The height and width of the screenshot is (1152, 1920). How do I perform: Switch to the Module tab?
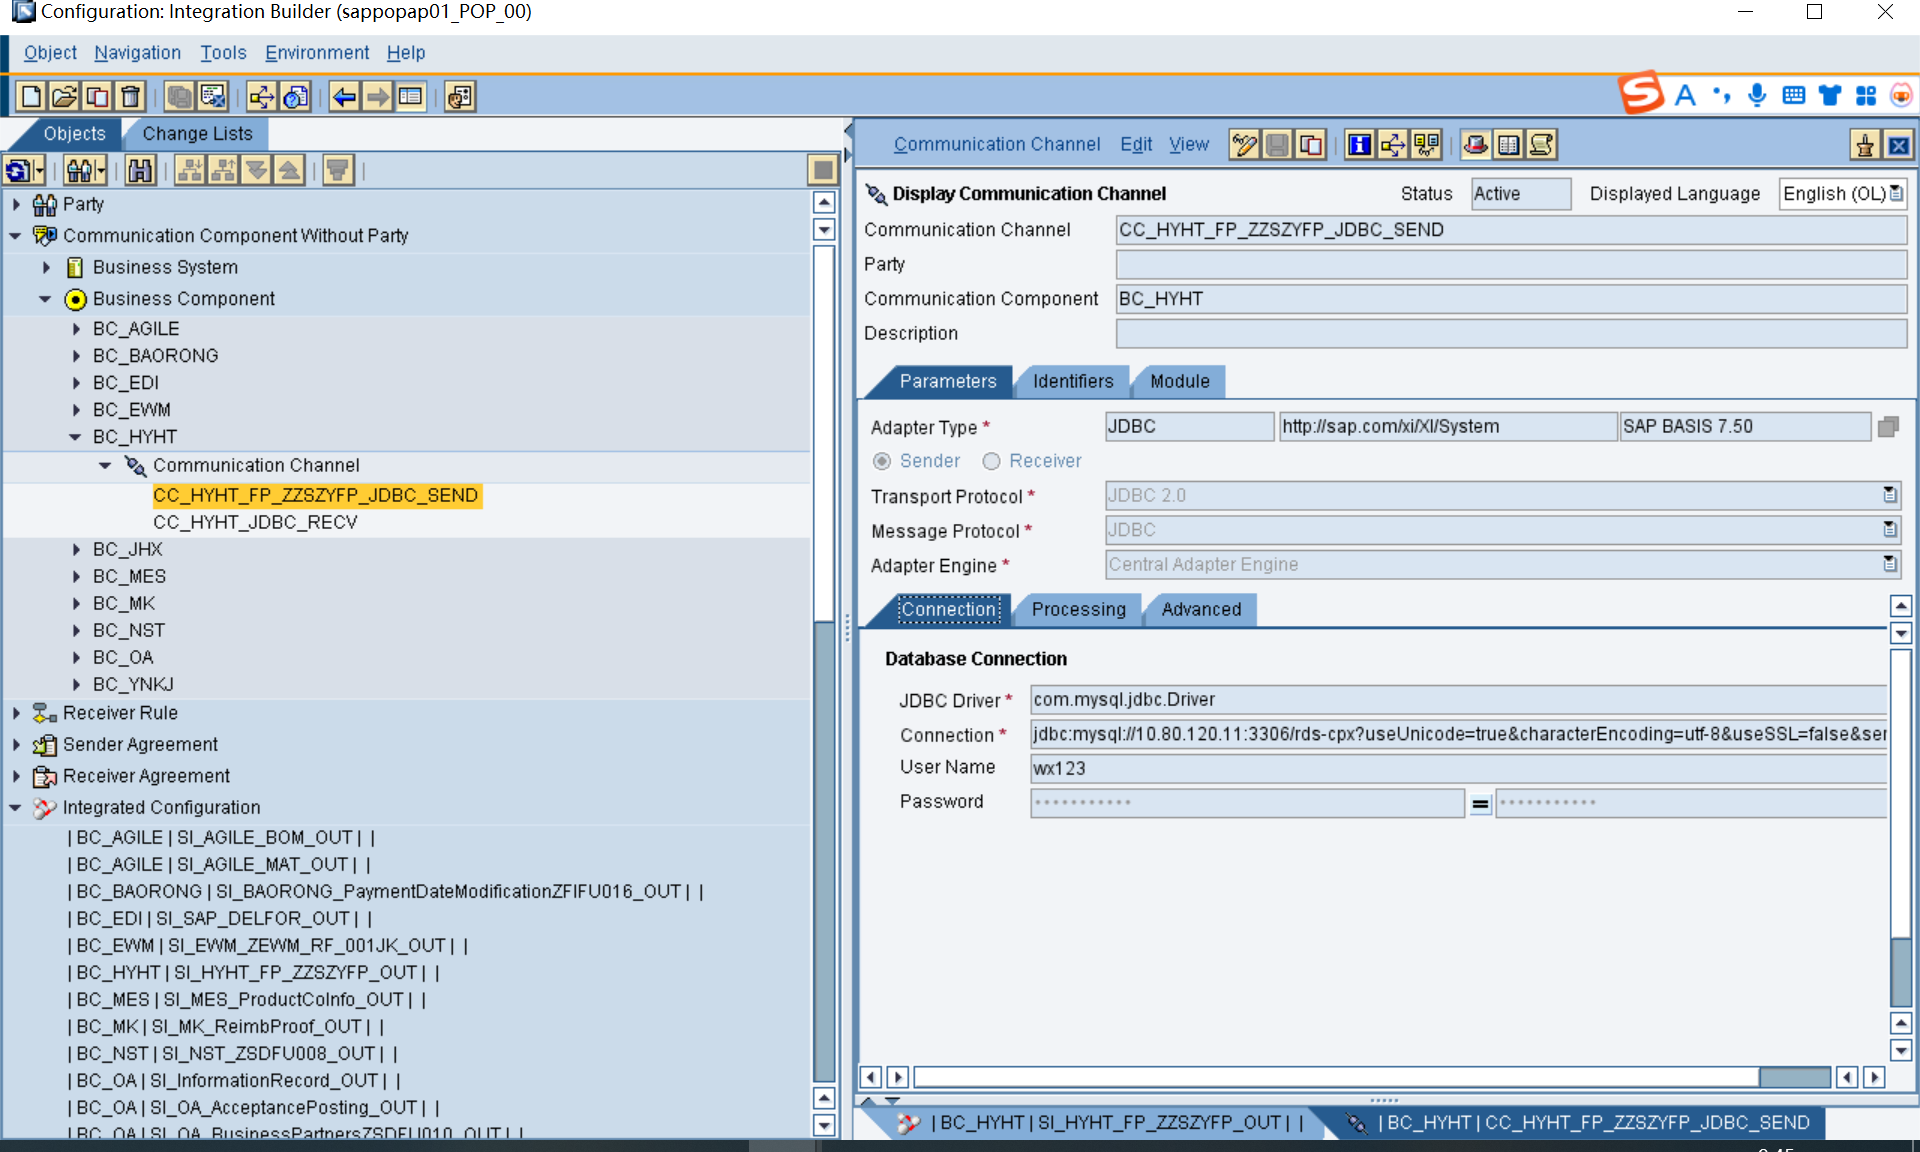[1179, 381]
